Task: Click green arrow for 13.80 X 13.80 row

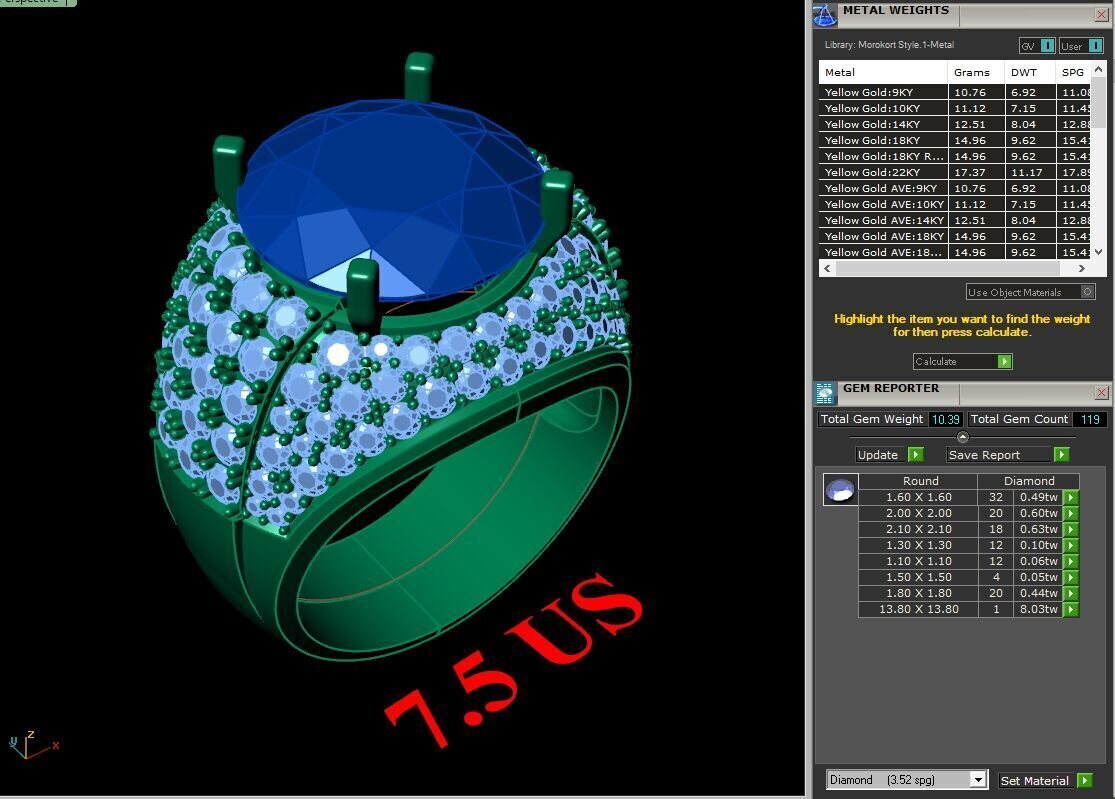Action: pyautogui.click(x=1071, y=609)
